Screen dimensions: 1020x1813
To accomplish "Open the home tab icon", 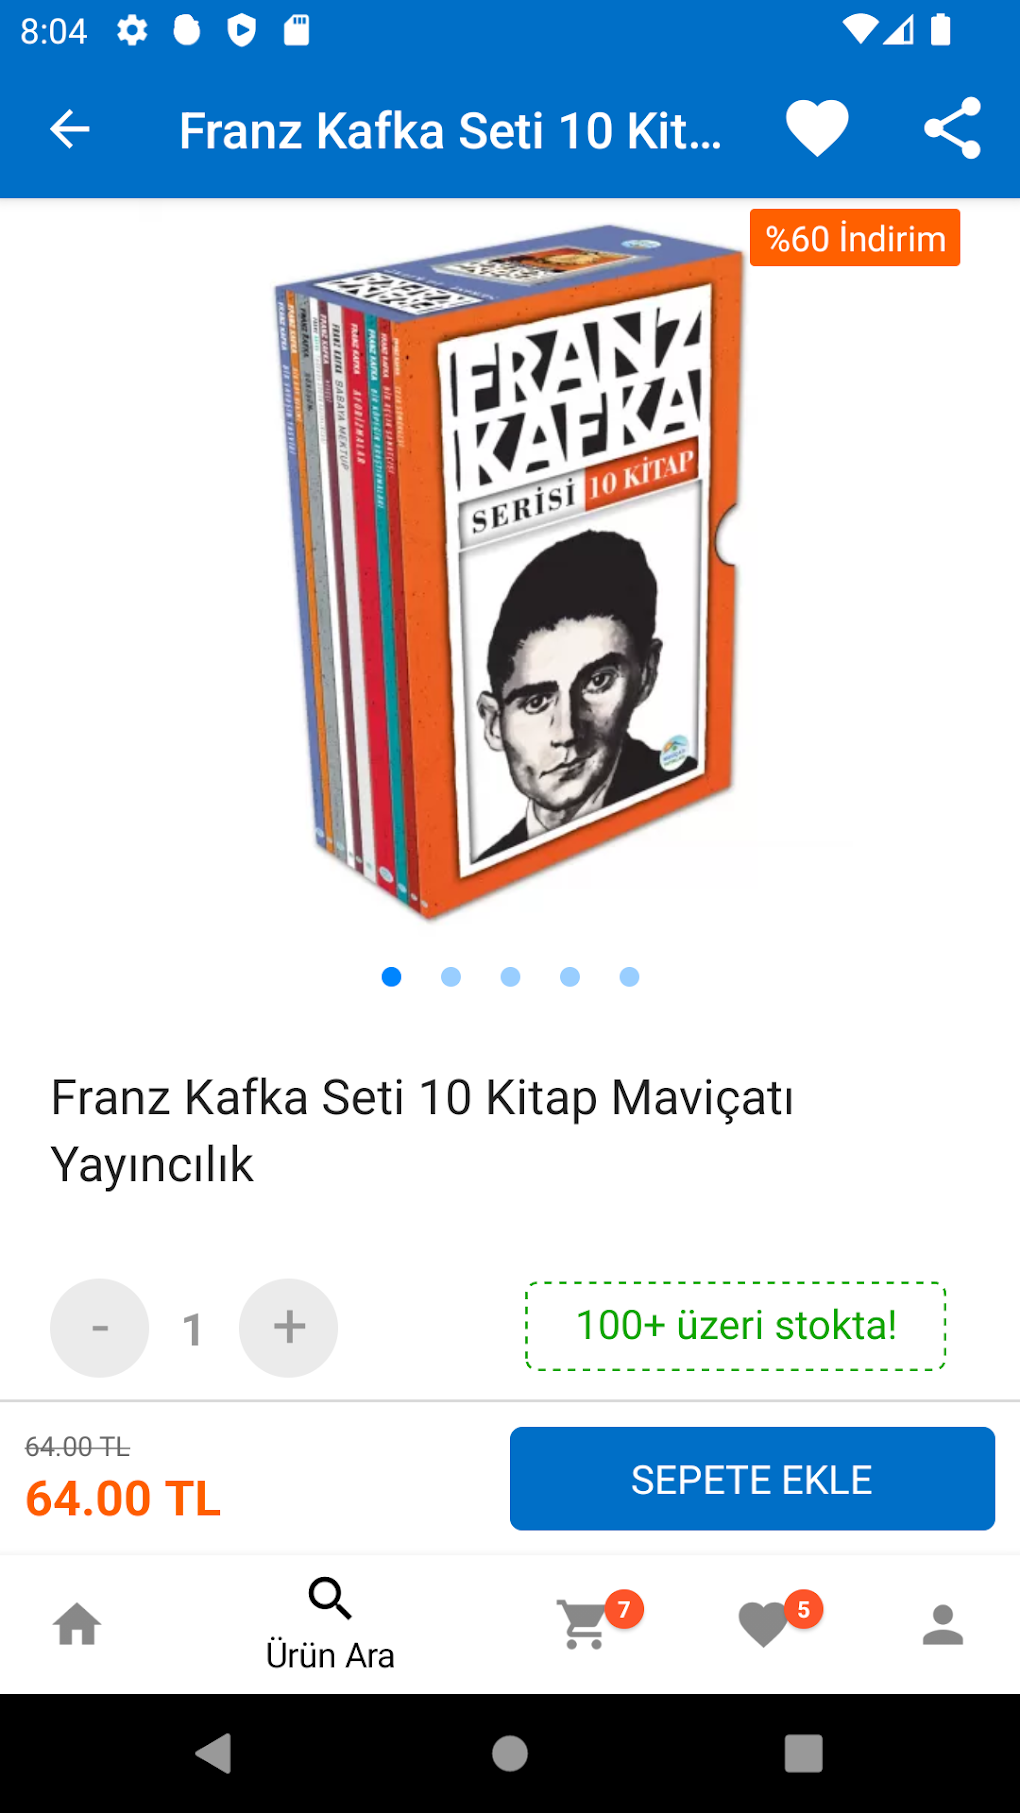I will 77,1624.
